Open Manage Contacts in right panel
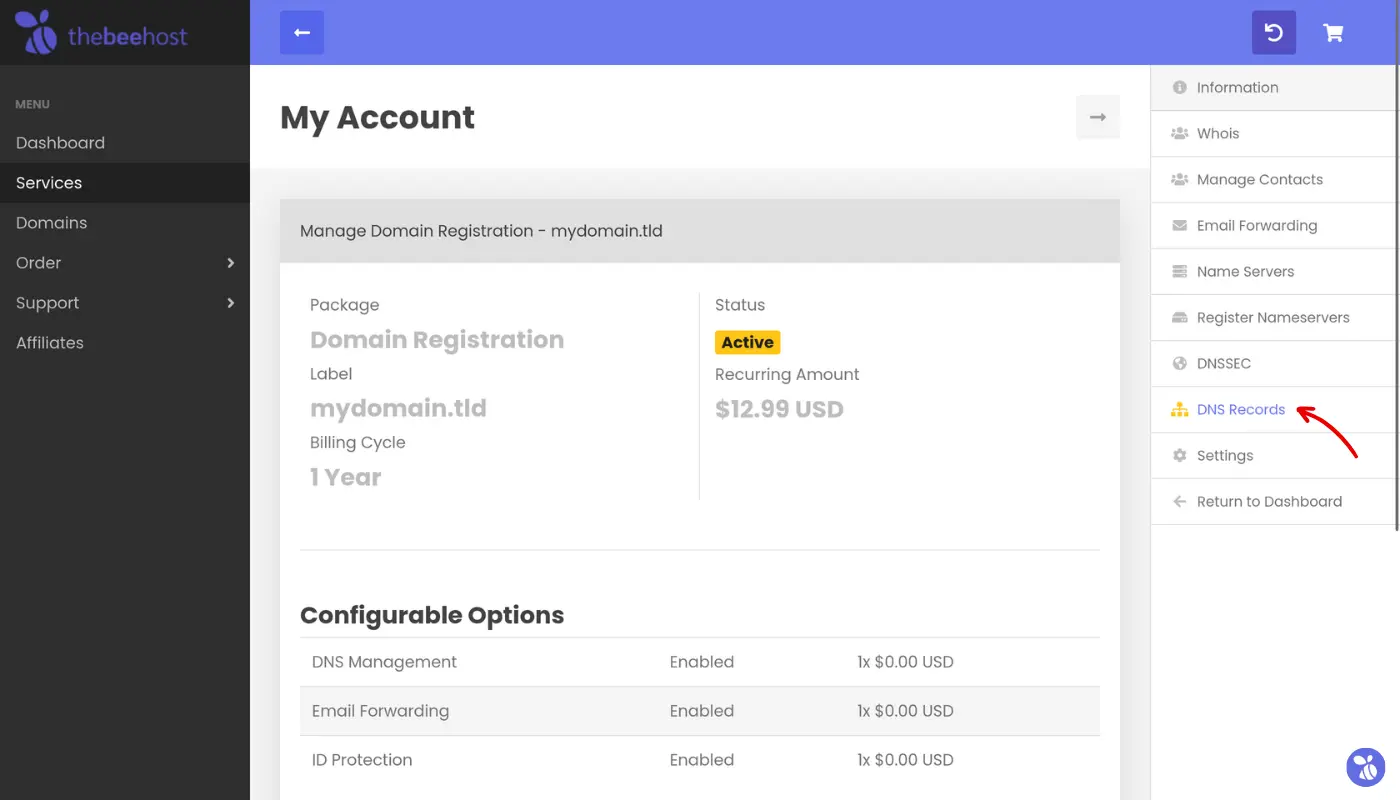Image resolution: width=1400 pixels, height=800 pixels. click(x=1259, y=180)
